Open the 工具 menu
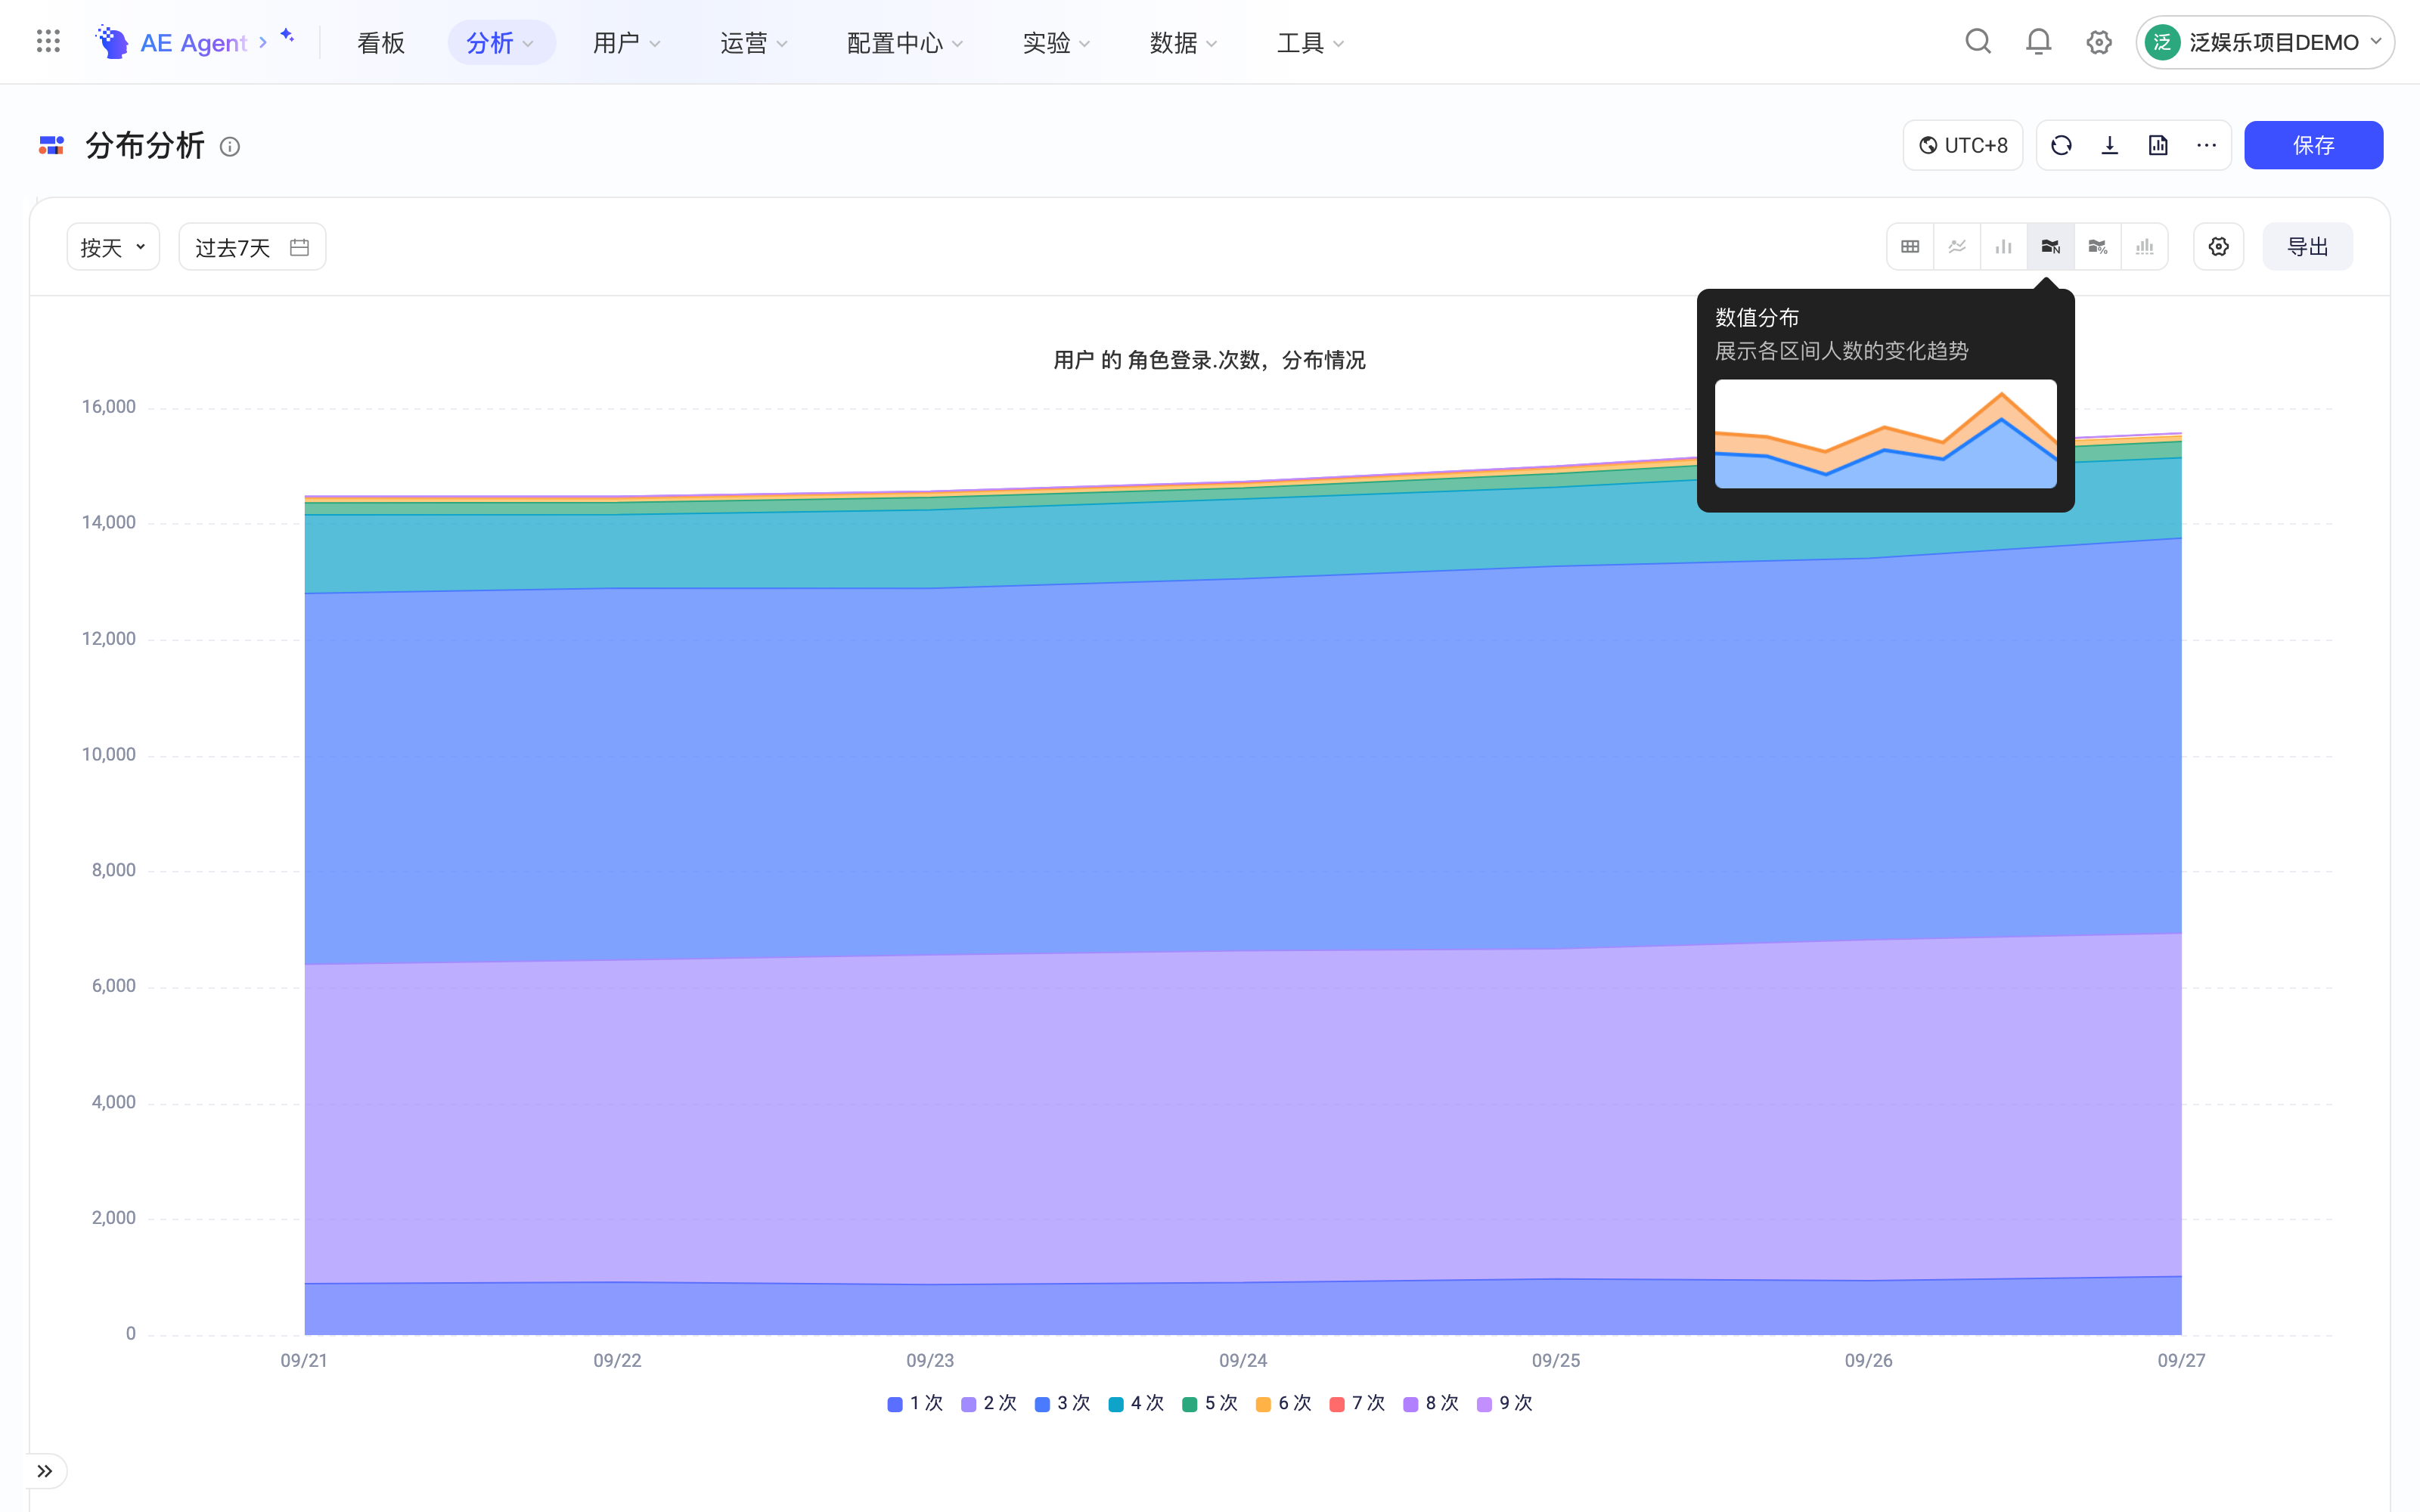This screenshot has width=2420, height=1512. click(x=1311, y=42)
